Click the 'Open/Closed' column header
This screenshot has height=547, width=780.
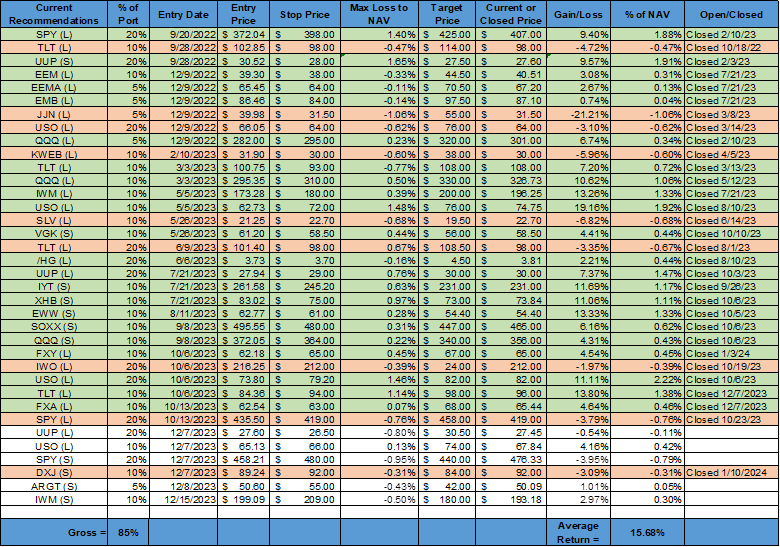731,14
